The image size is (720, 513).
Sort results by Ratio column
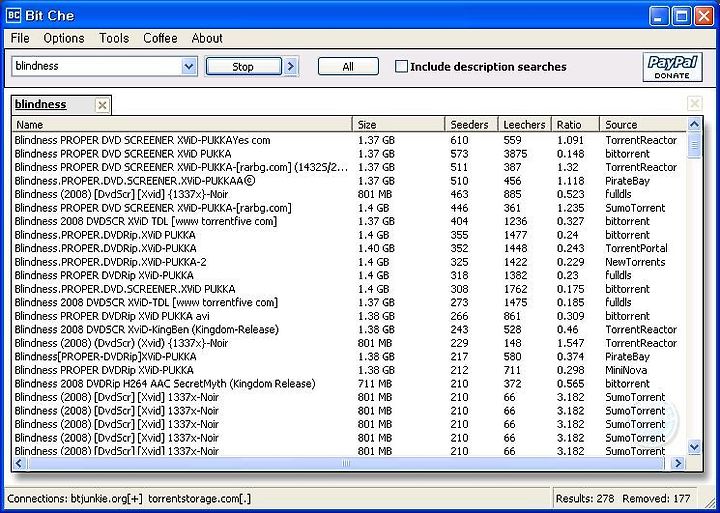click(575, 124)
